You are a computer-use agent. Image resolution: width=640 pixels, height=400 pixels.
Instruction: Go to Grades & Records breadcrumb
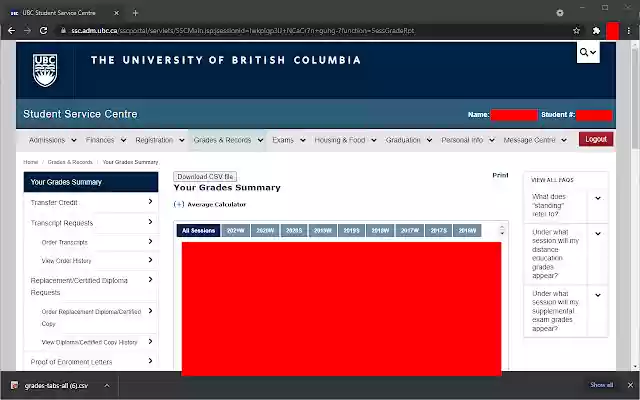point(70,162)
